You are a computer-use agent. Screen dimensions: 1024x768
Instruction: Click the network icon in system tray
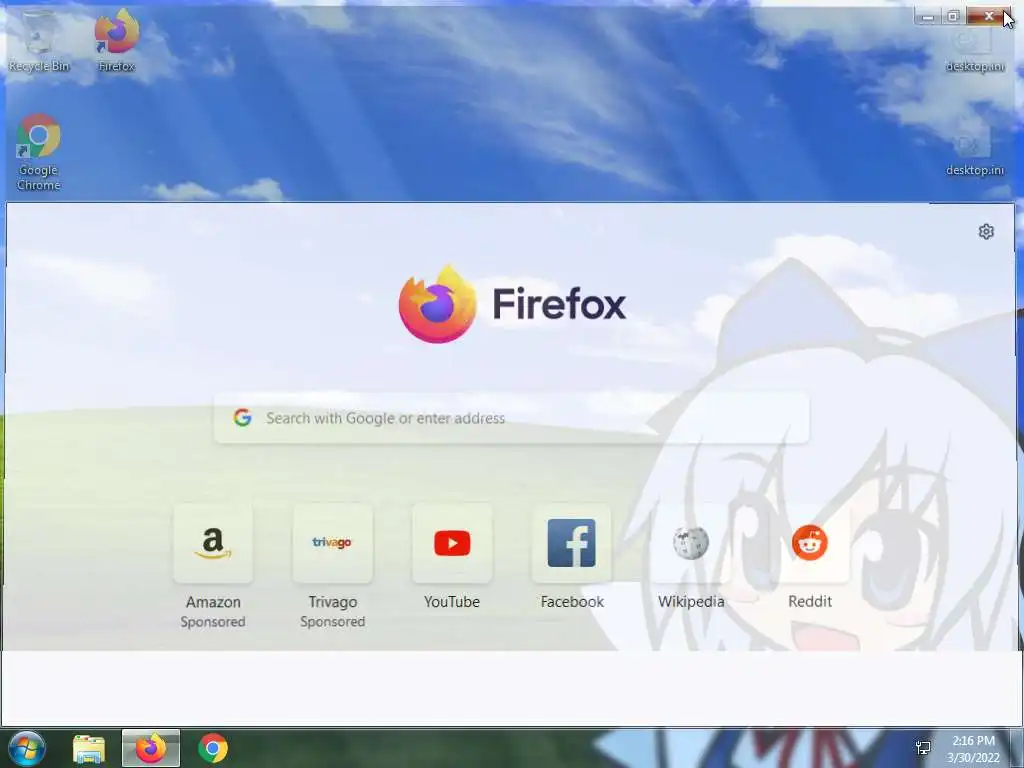pos(923,748)
